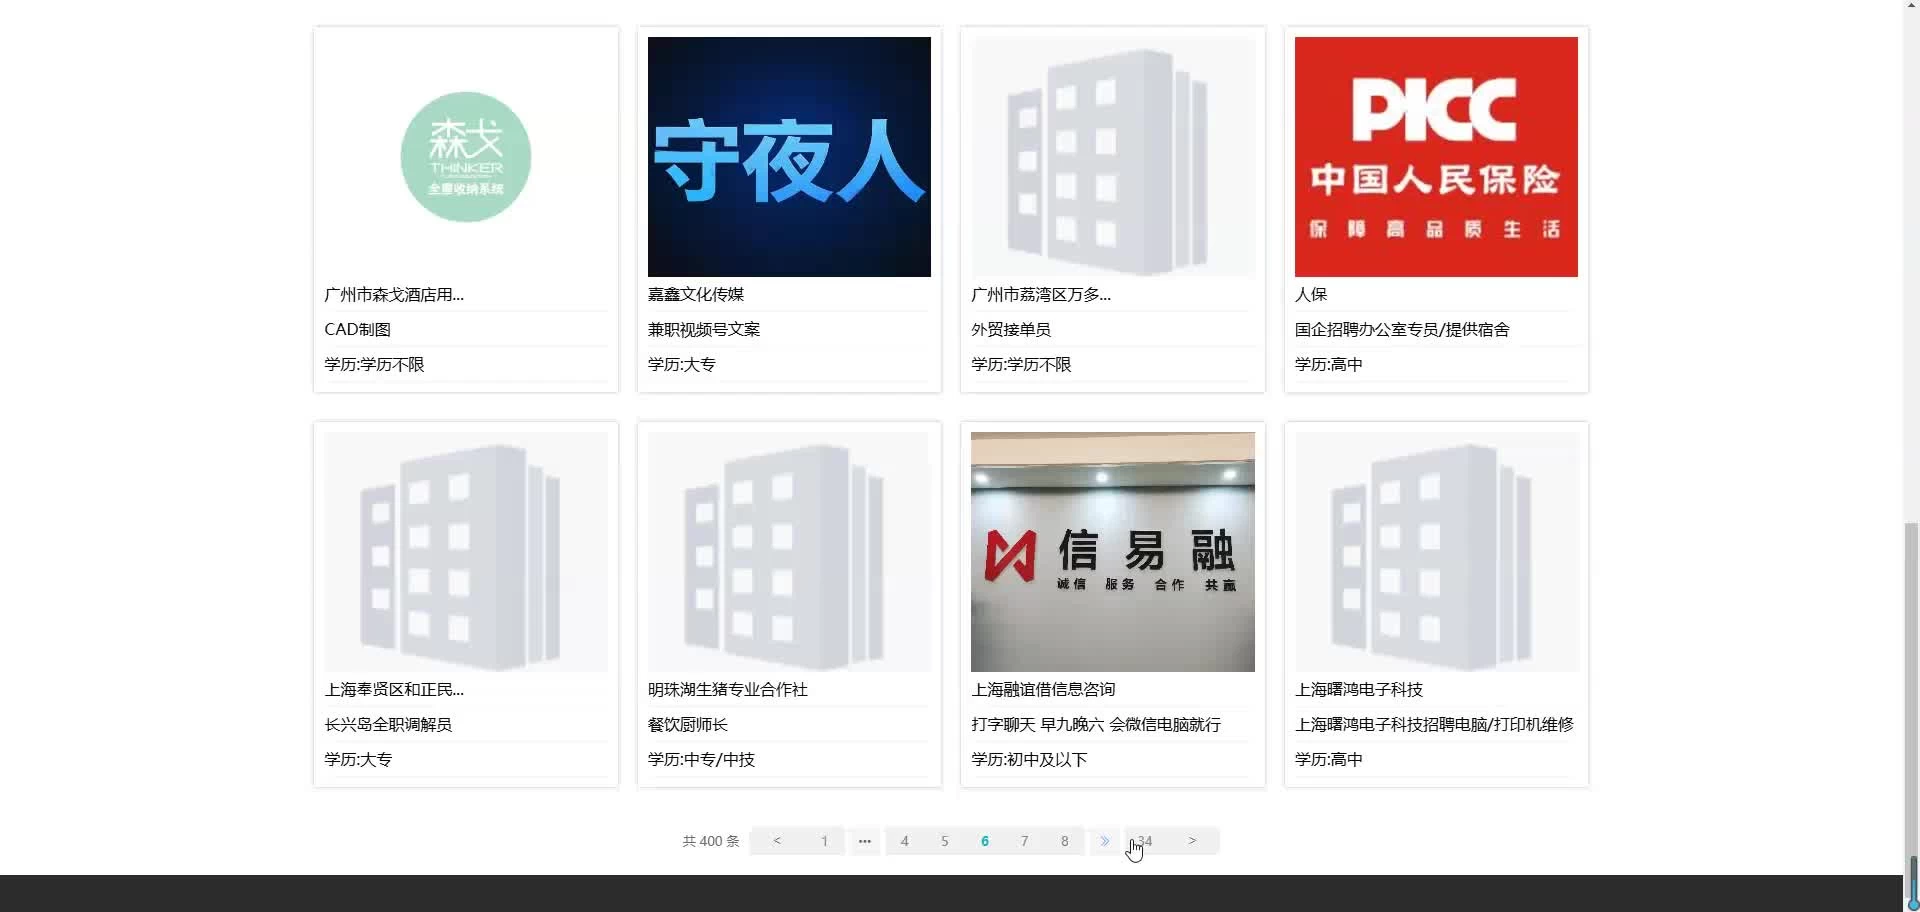Open company 明珠湖生猪专业合作社
Viewport: 1920px width, 912px height.
point(728,689)
